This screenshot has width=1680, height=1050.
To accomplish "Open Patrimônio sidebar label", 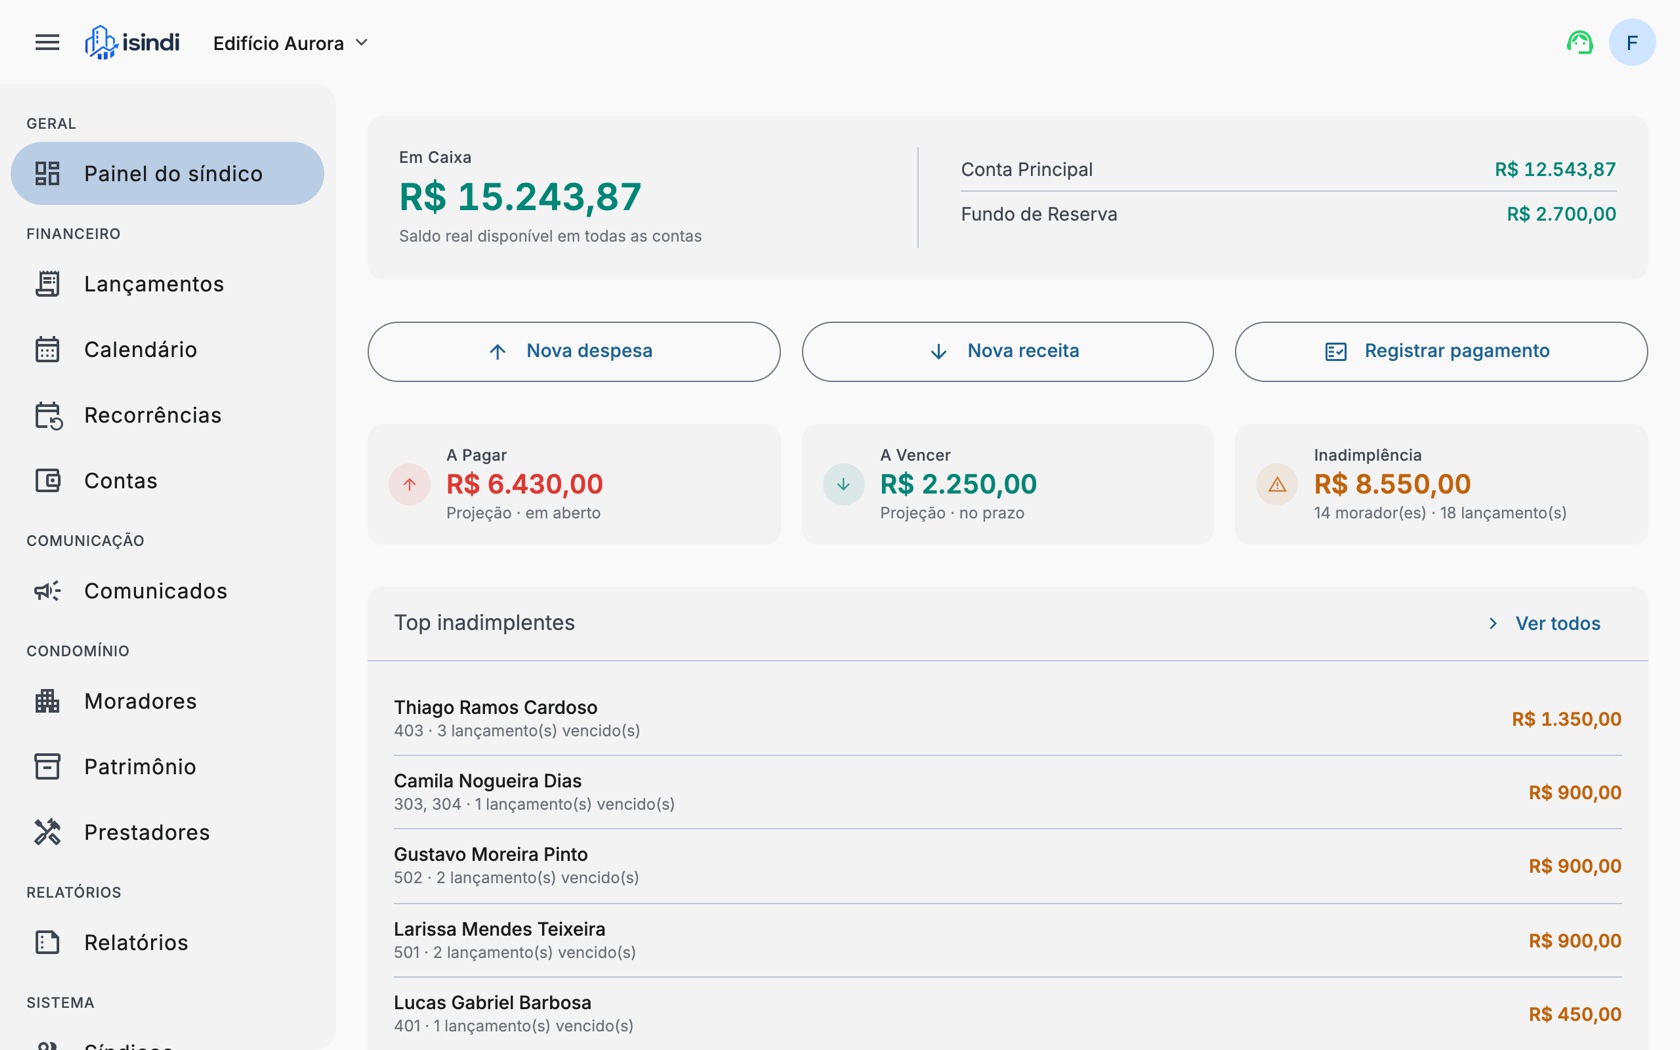I will (140, 766).
